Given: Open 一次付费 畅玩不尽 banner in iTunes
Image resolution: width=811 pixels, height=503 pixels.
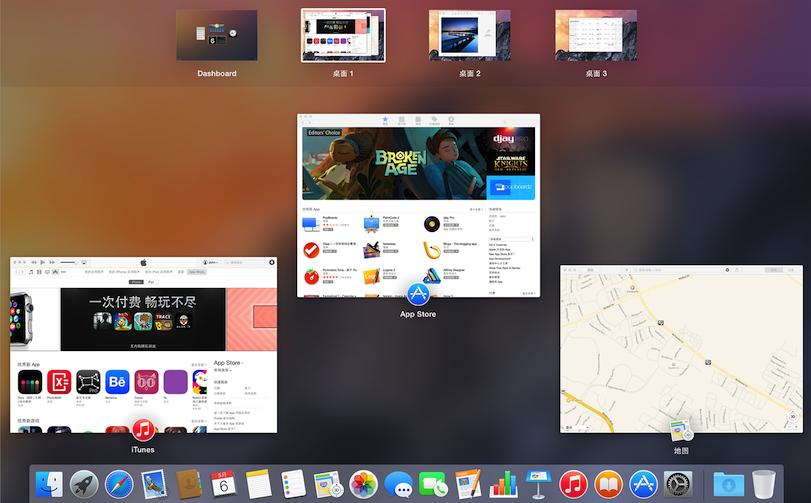Looking at the screenshot, I should [x=143, y=319].
